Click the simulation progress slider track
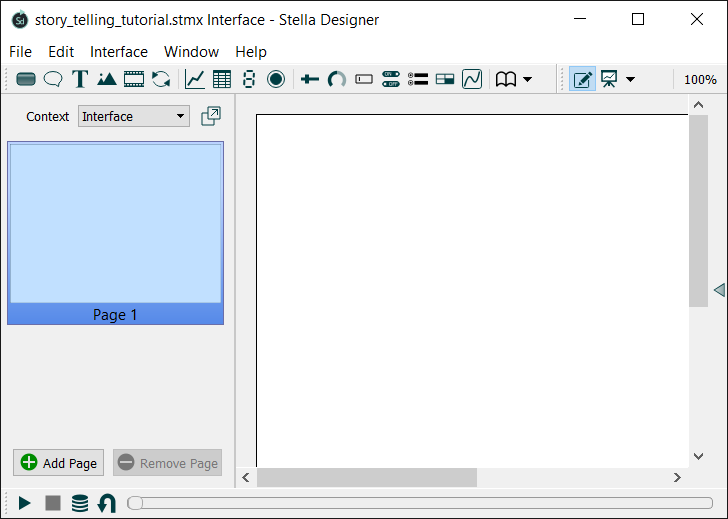 (420, 503)
